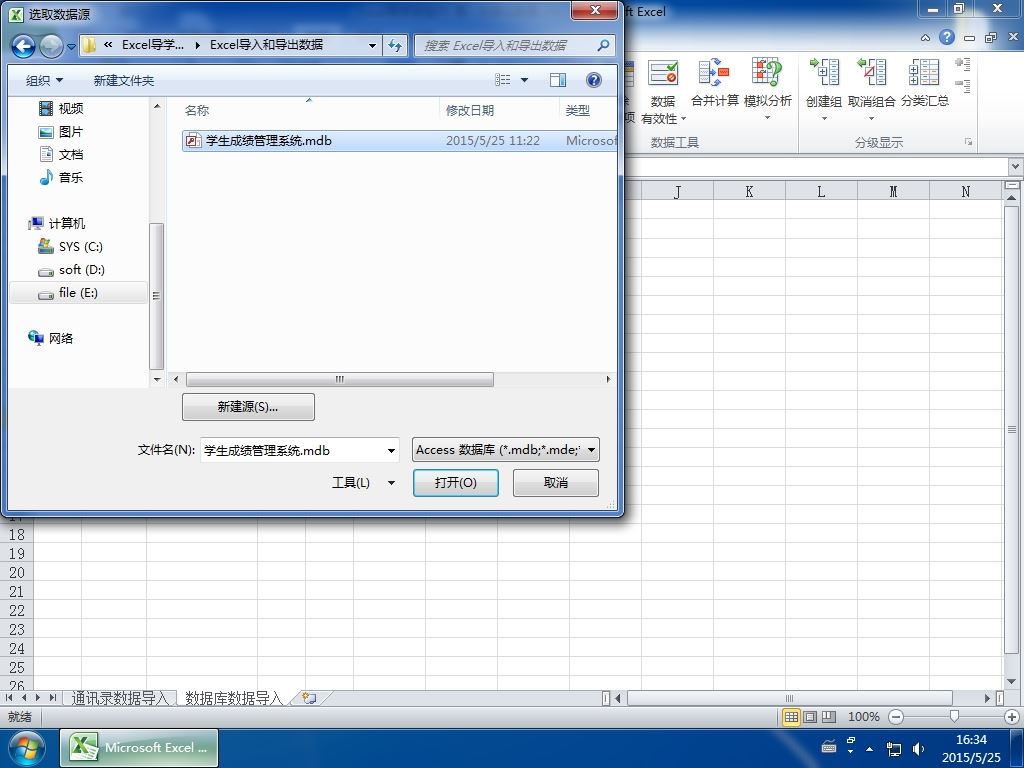Switch to 数据库数据导入 sheet tab

[234, 698]
